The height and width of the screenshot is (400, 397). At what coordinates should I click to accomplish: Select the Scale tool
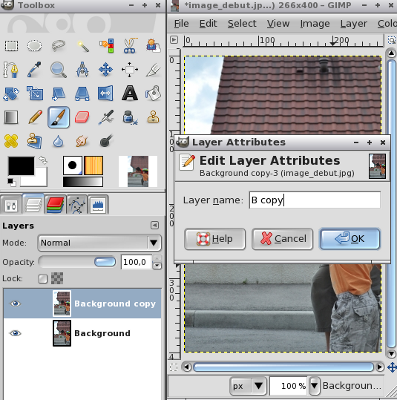tap(35, 93)
